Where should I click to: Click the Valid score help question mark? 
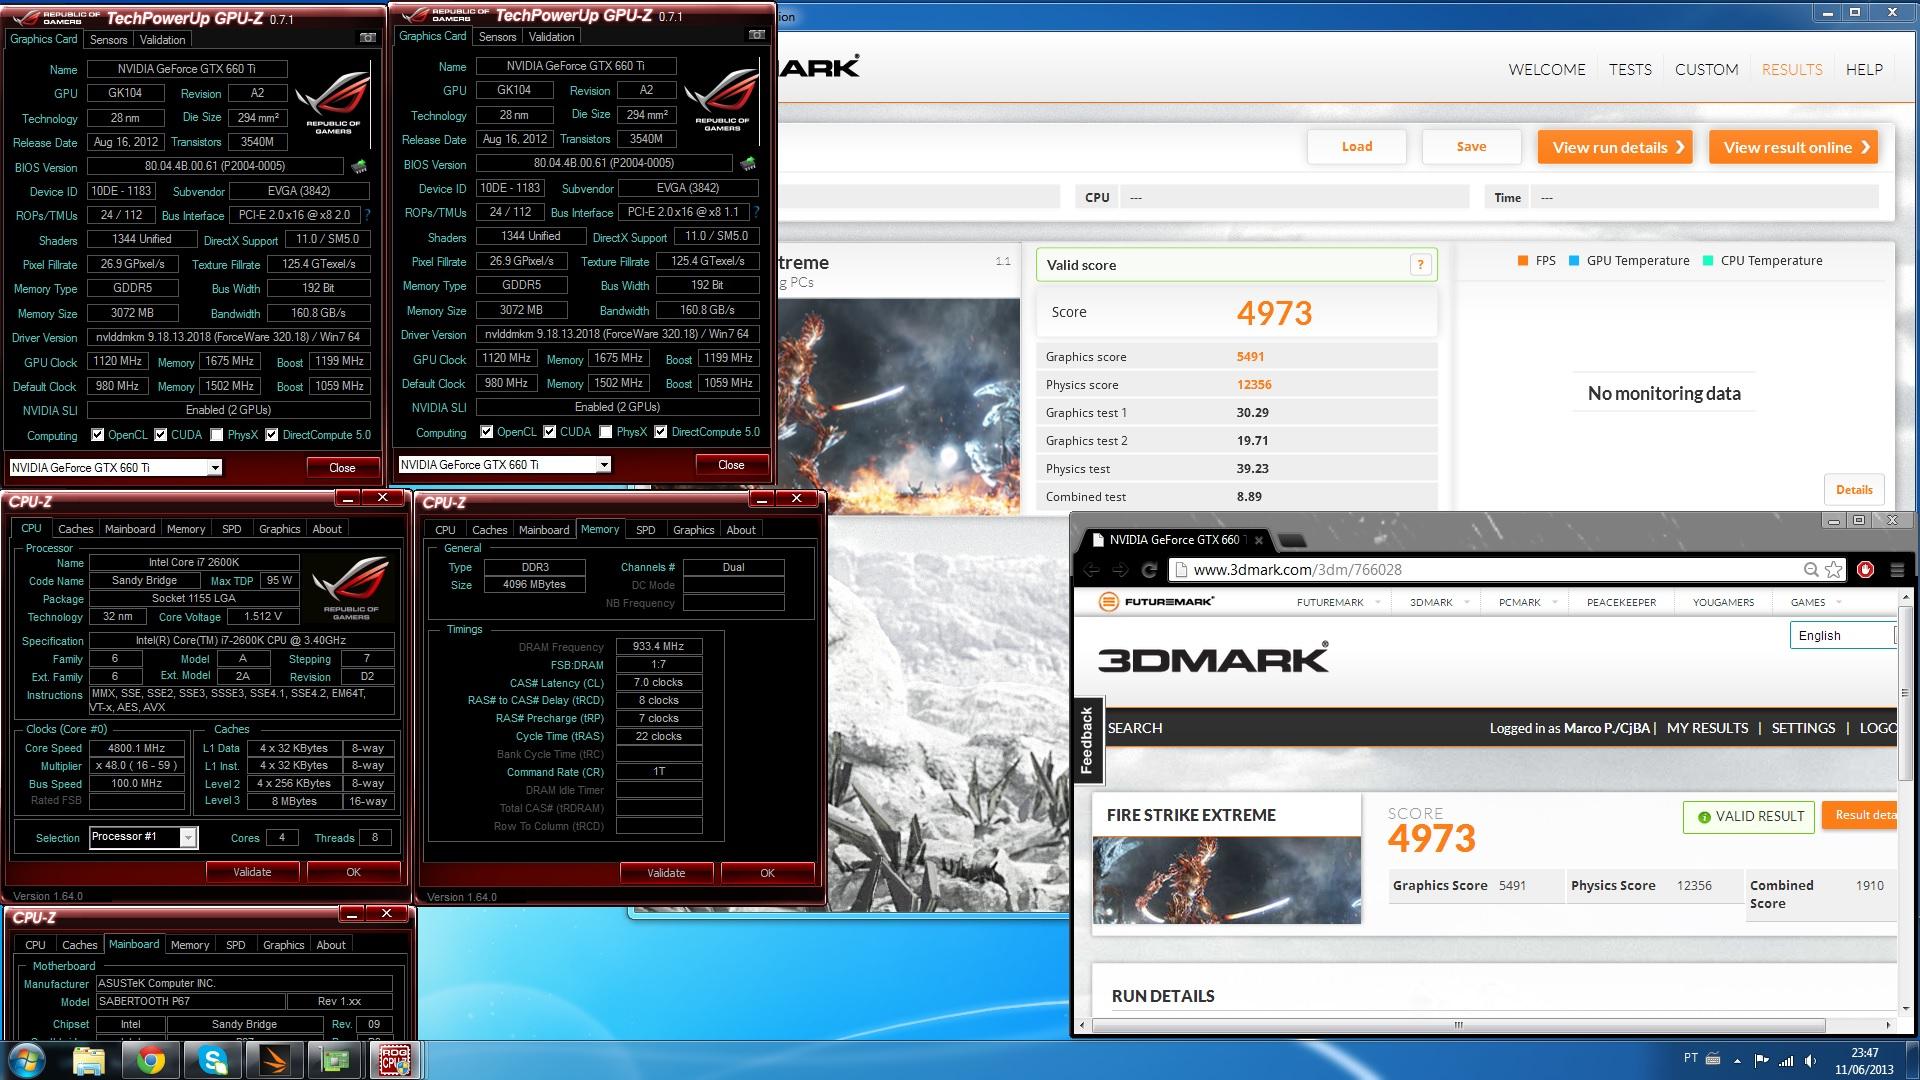point(1420,265)
